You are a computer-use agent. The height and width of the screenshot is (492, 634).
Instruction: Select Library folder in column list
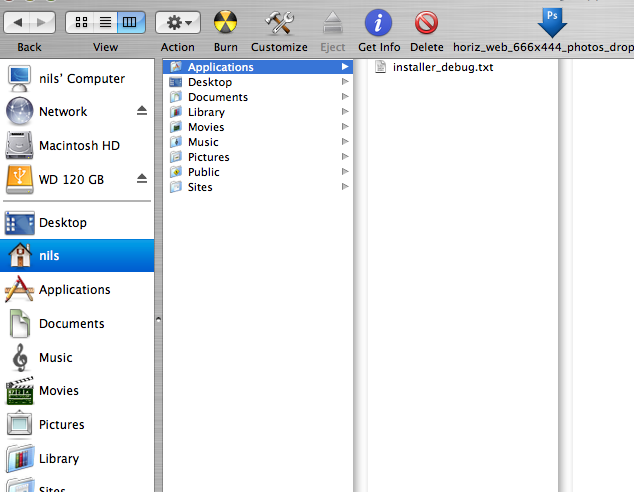click(x=258, y=112)
